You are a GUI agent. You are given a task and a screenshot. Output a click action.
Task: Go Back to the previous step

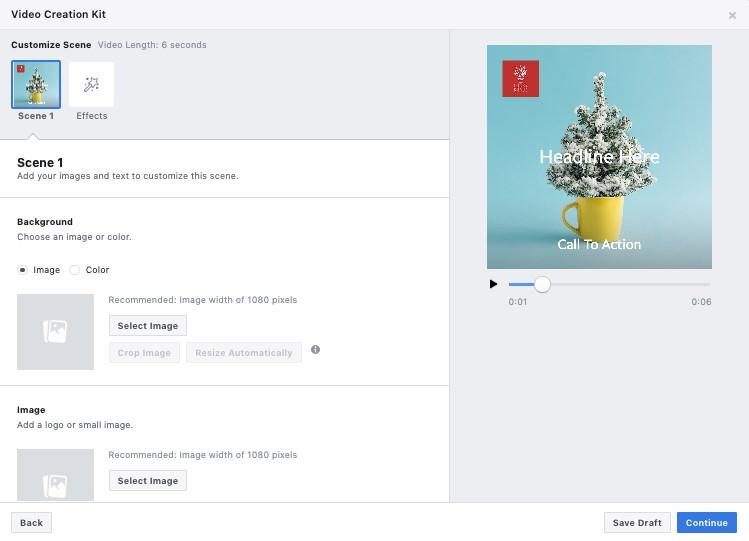[x=32, y=523]
